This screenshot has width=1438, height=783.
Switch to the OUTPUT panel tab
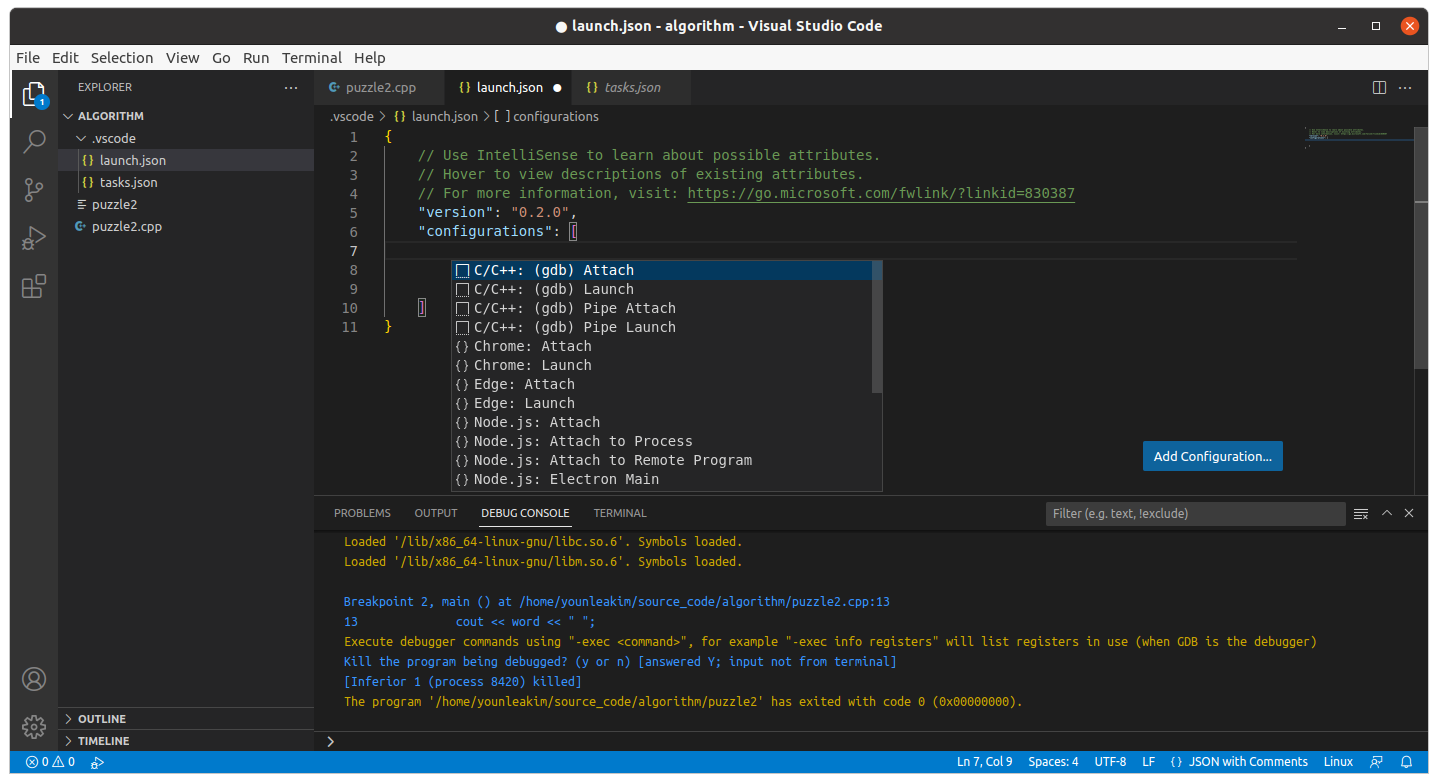[x=436, y=513]
